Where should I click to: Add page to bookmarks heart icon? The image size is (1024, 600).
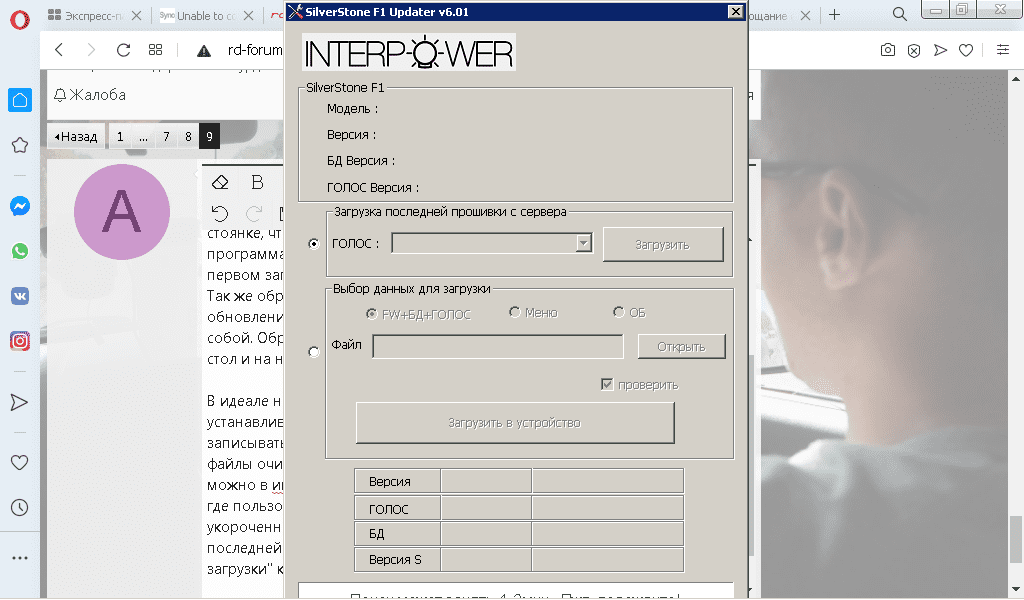(966, 50)
